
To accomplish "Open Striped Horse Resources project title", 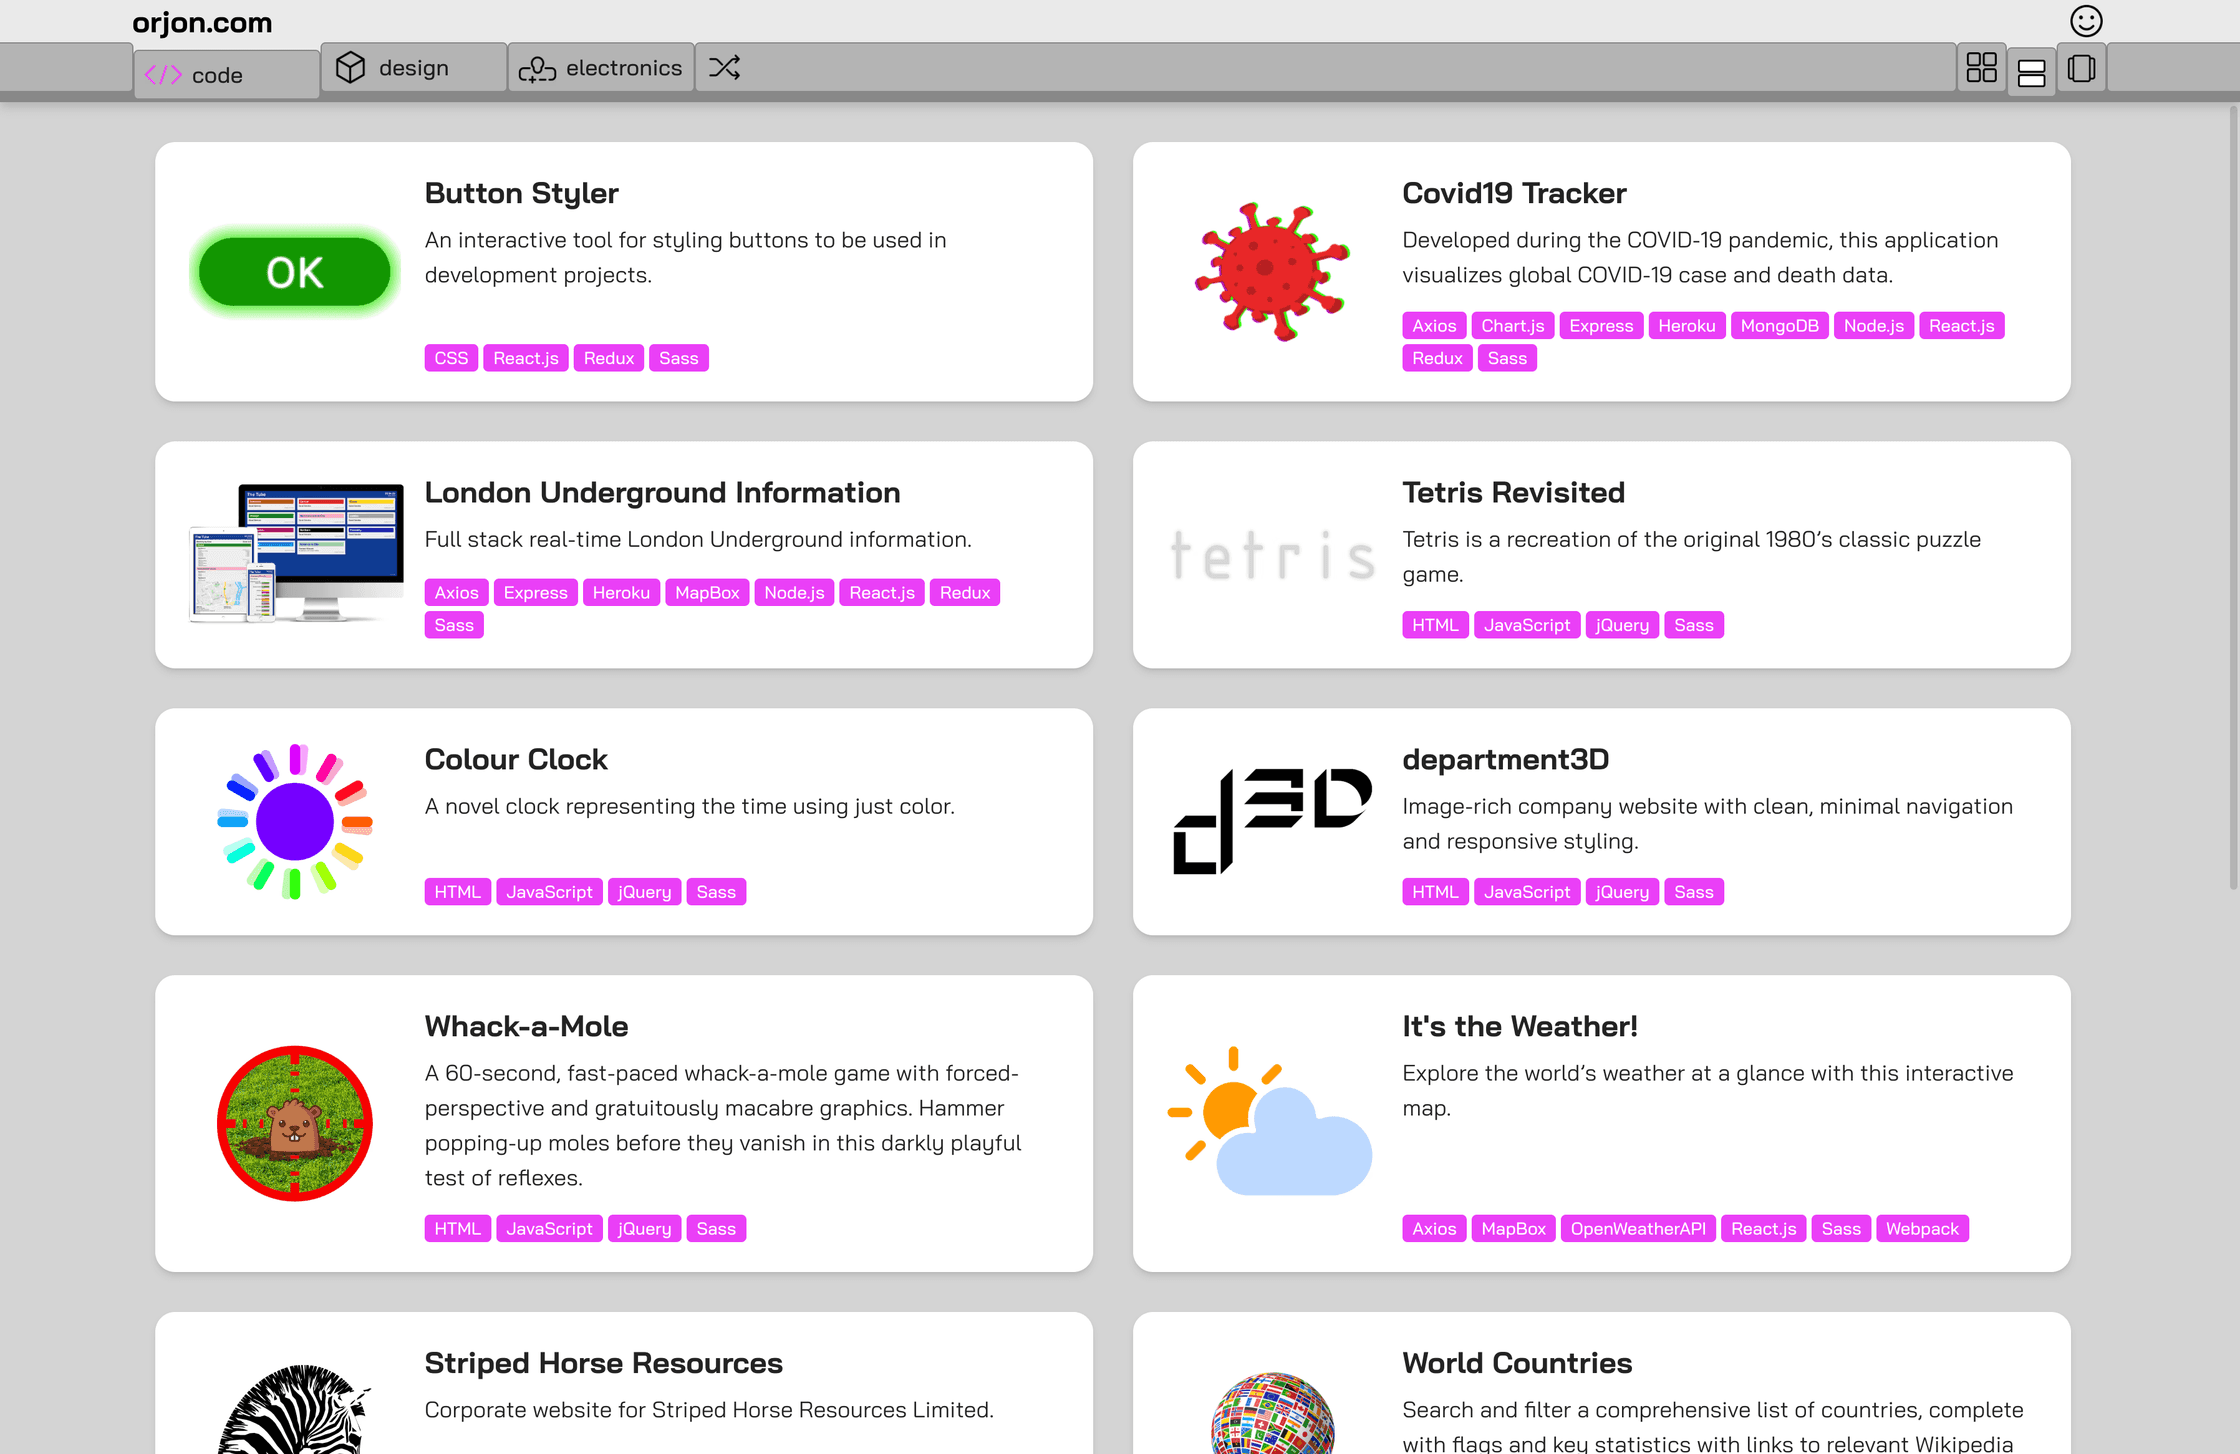I will click(603, 1363).
